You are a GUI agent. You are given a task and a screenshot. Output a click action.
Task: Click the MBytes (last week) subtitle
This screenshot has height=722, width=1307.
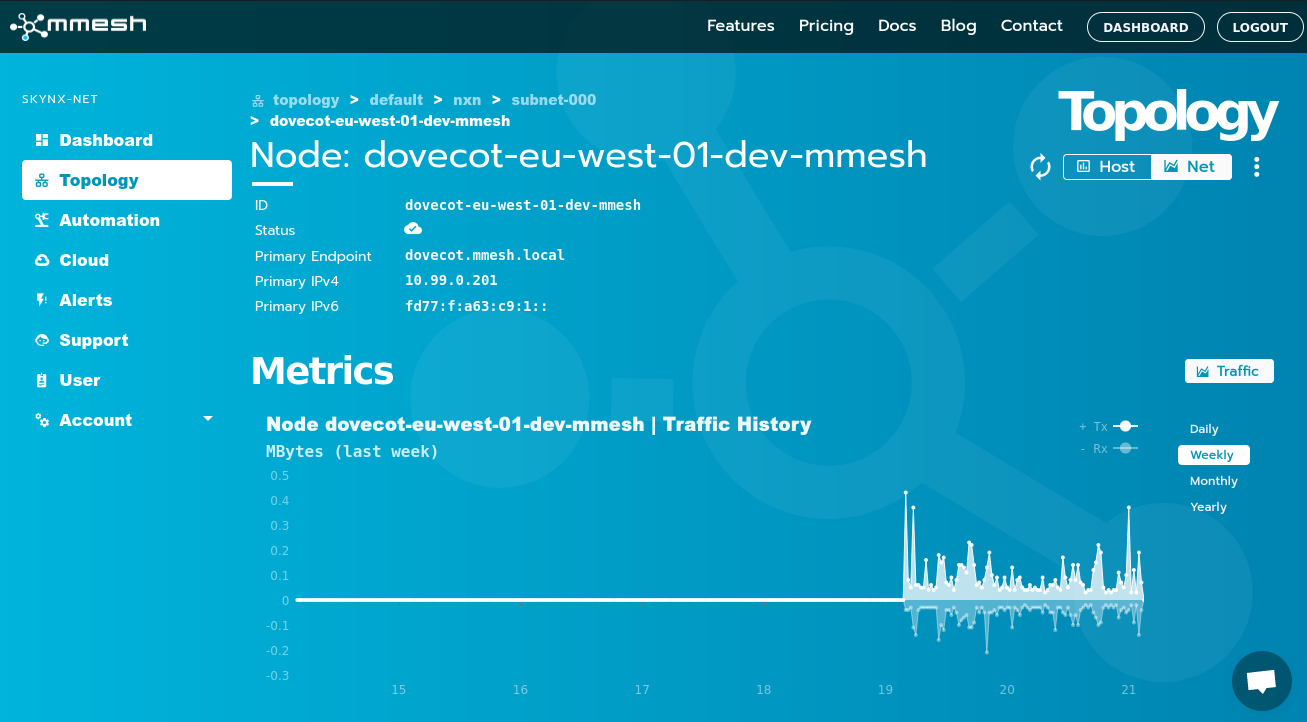pyautogui.click(x=353, y=451)
